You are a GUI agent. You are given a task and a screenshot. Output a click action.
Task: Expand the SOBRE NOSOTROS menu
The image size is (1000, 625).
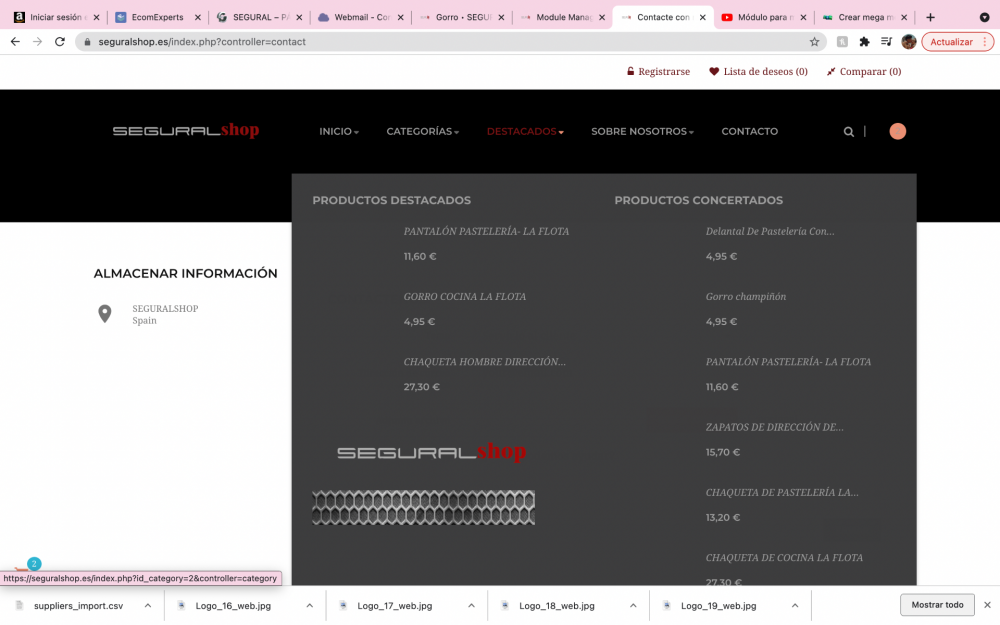[642, 131]
